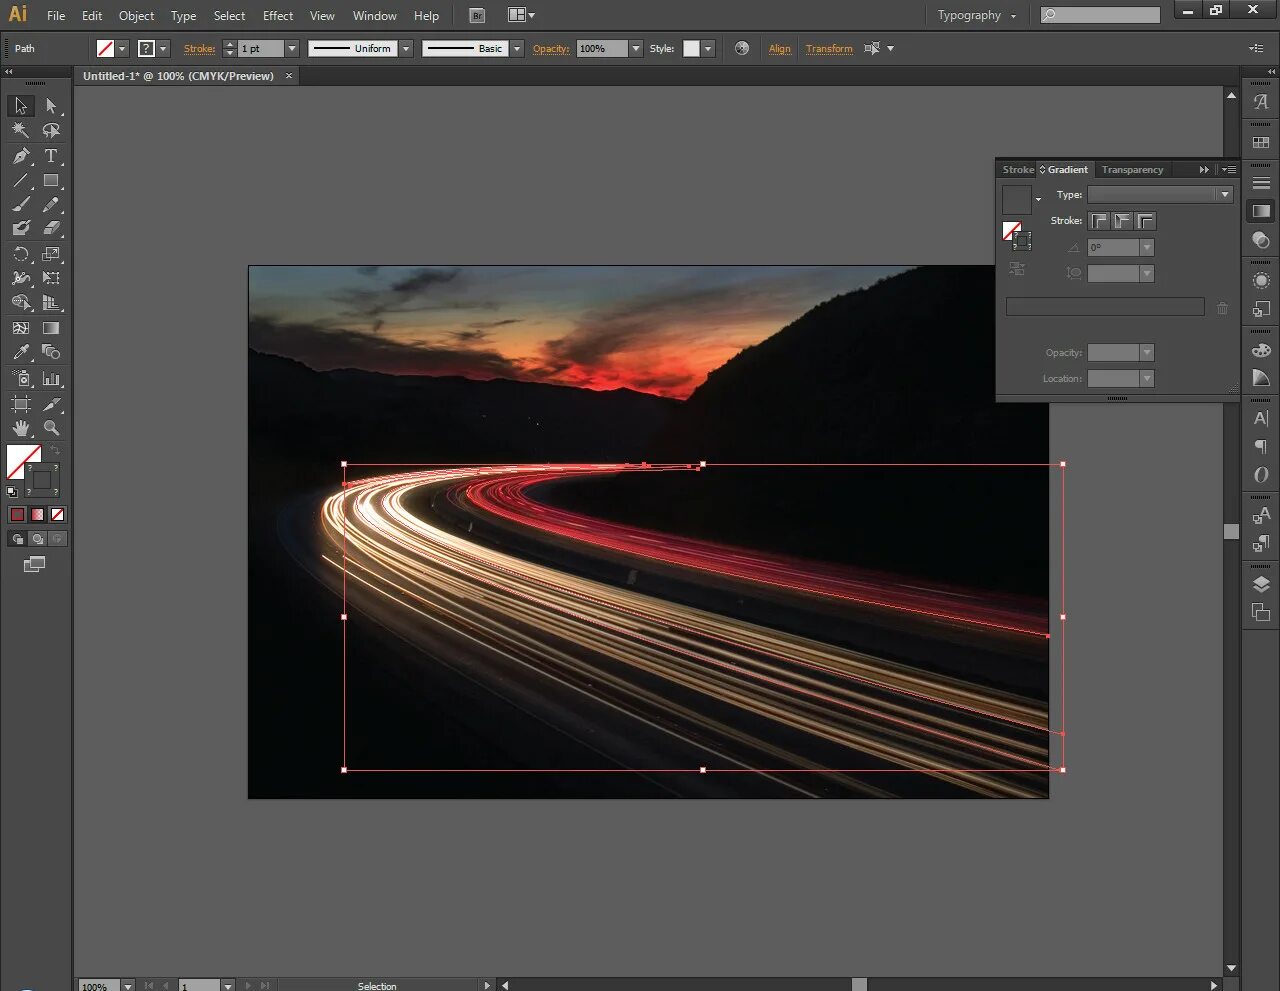Viewport: 1280px width, 991px height.
Task: Choose the Artboard tool
Action: pos(21,404)
